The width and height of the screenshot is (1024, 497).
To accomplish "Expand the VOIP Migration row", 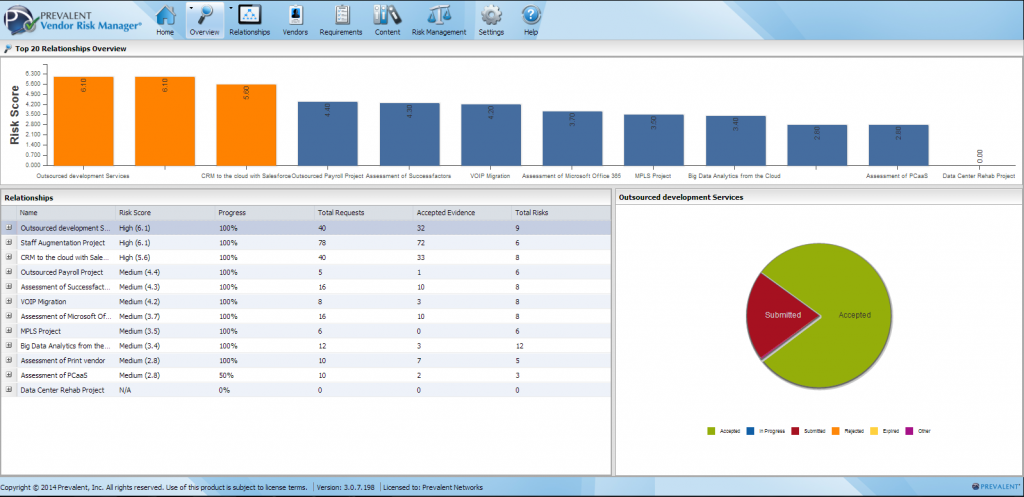I will tap(9, 301).
